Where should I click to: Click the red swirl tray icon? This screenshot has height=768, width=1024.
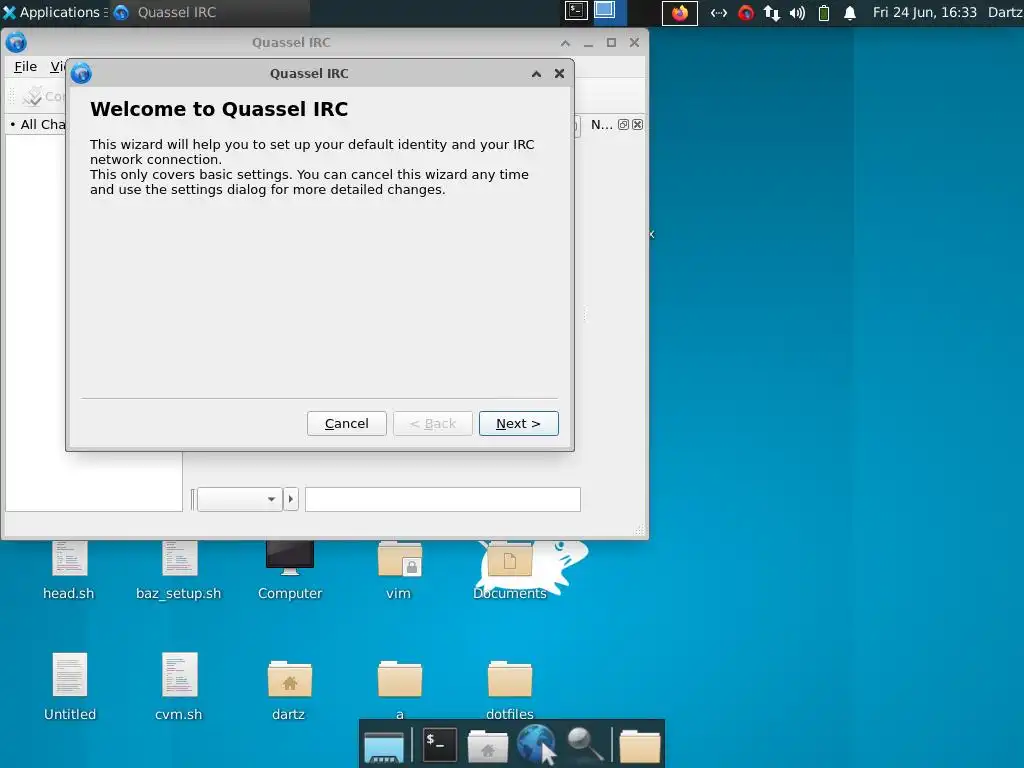coord(746,12)
